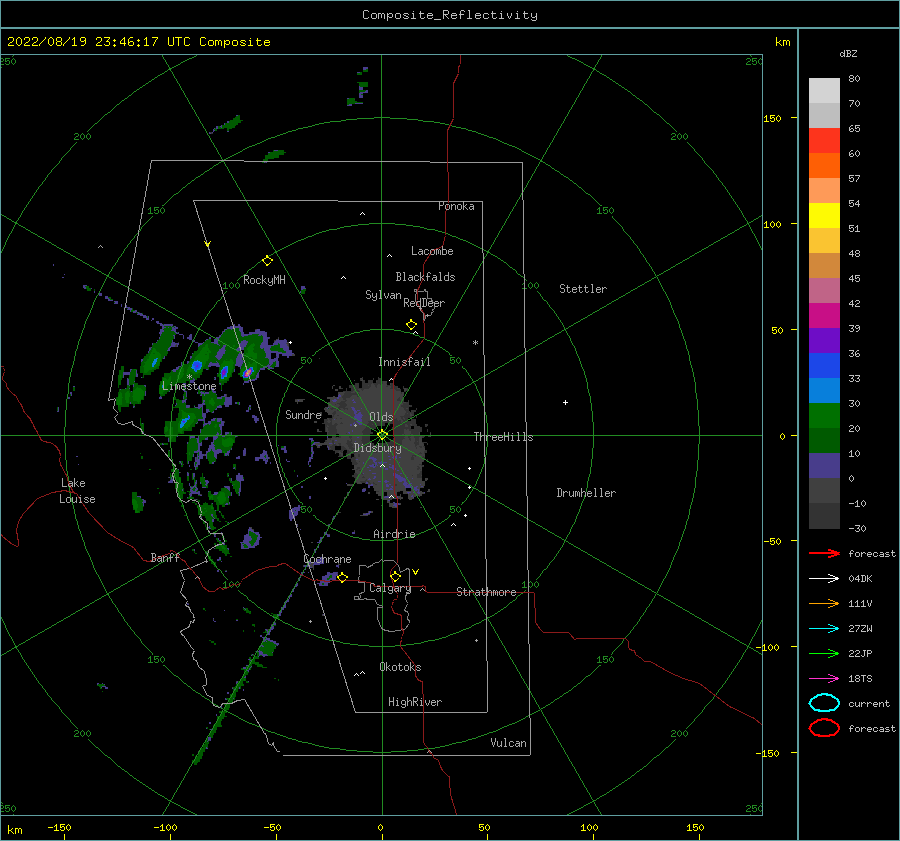The width and height of the screenshot is (900, 841).
Task: Click the Airdrie town label
Action: tap(394, 534)
